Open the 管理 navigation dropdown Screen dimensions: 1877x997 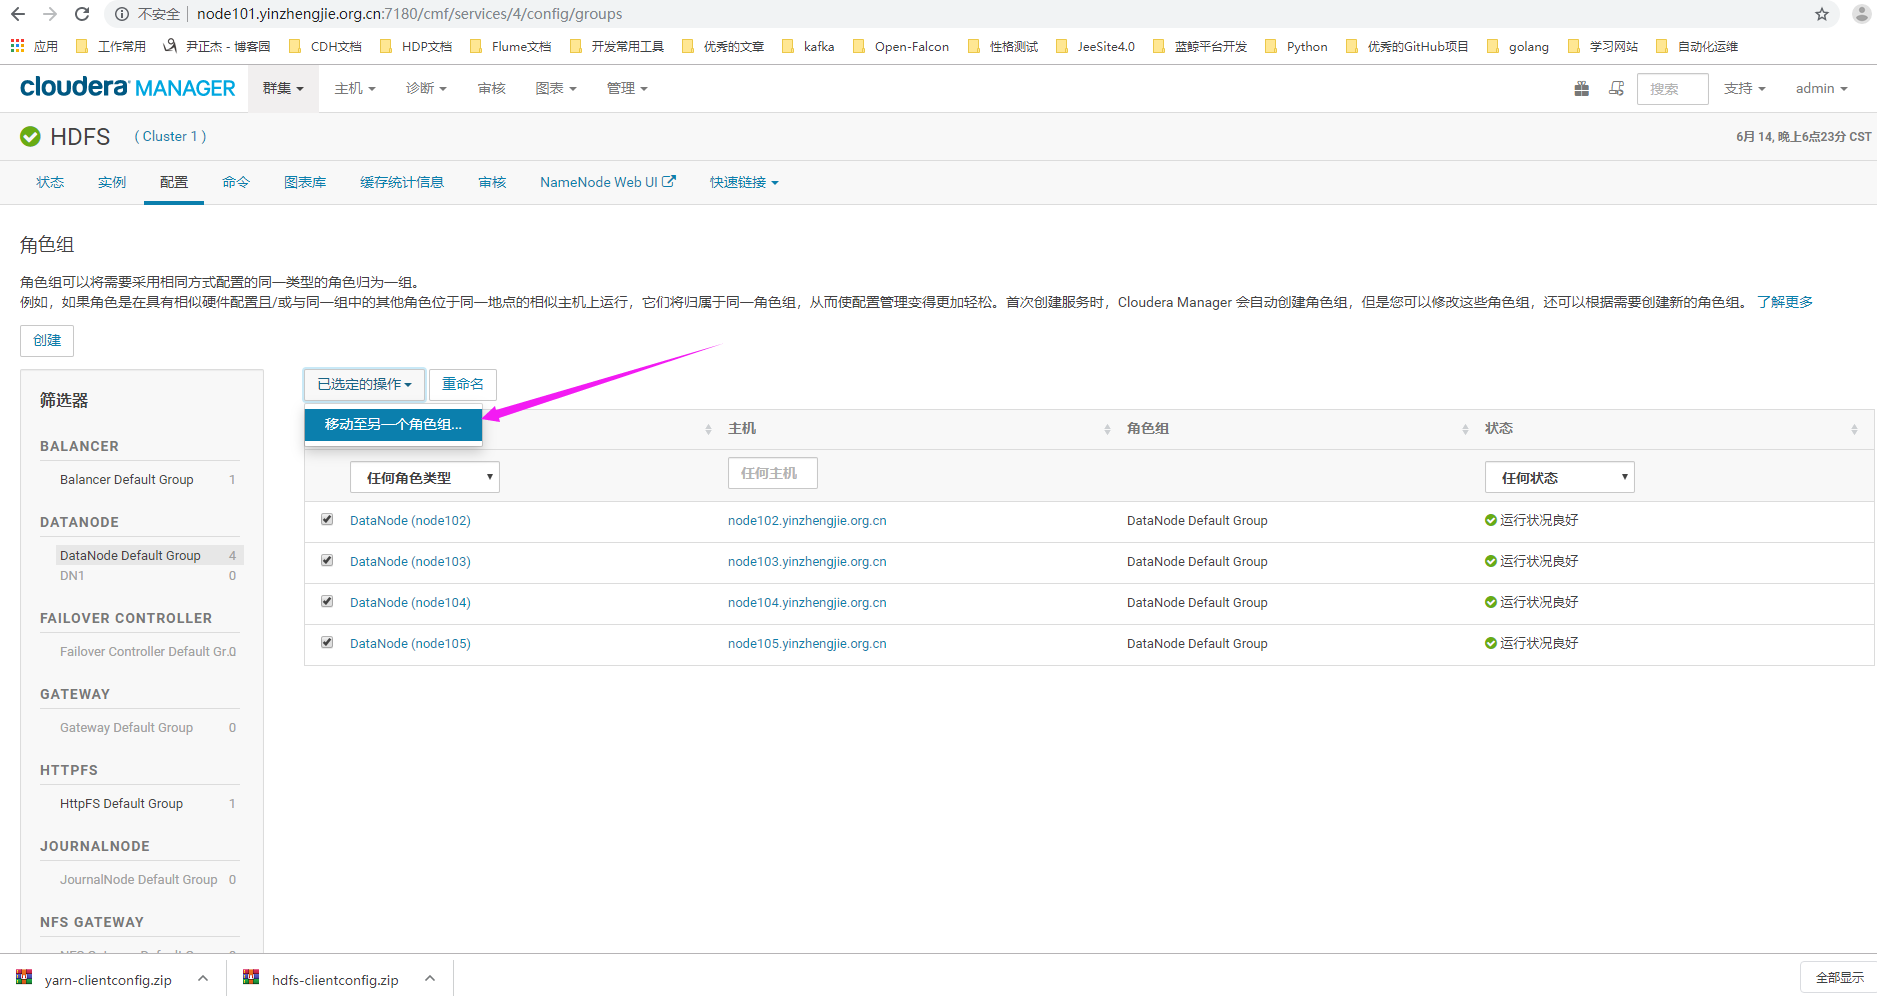click(x=627, y=88)
